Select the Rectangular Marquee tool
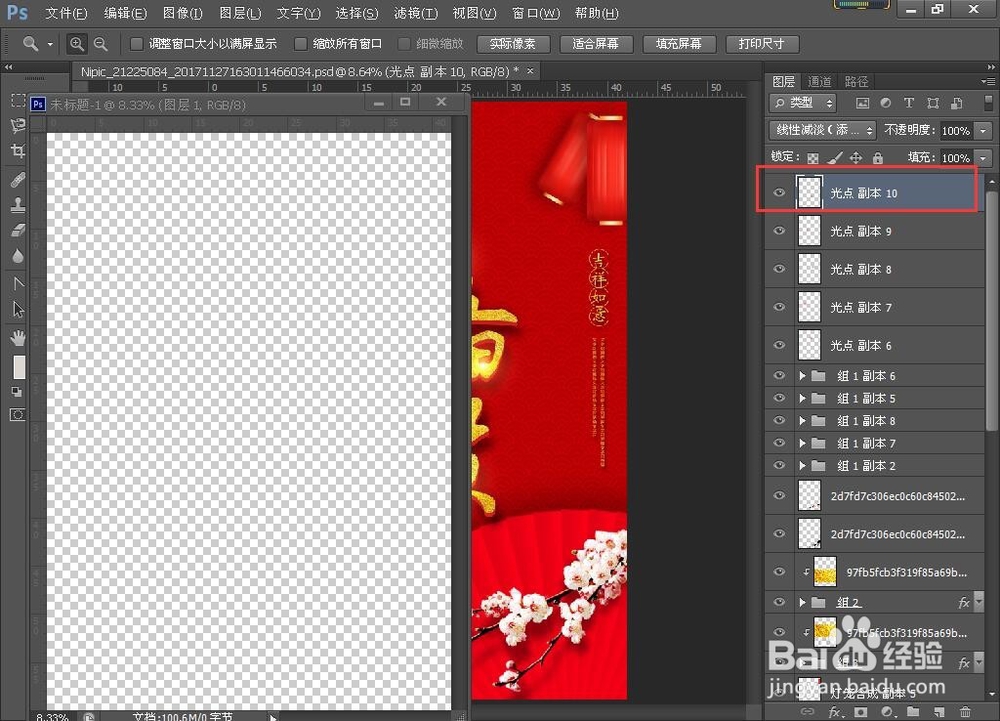1000x721 pixels. (18, 101)
